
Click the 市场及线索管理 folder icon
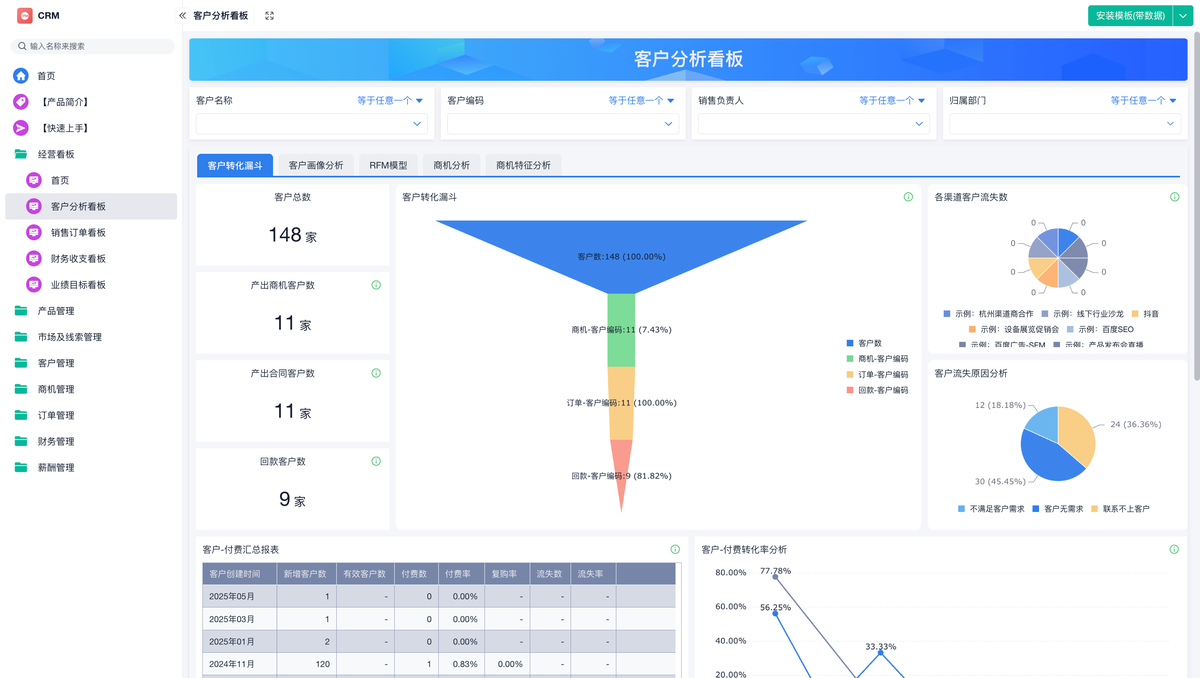coord(21,337)
